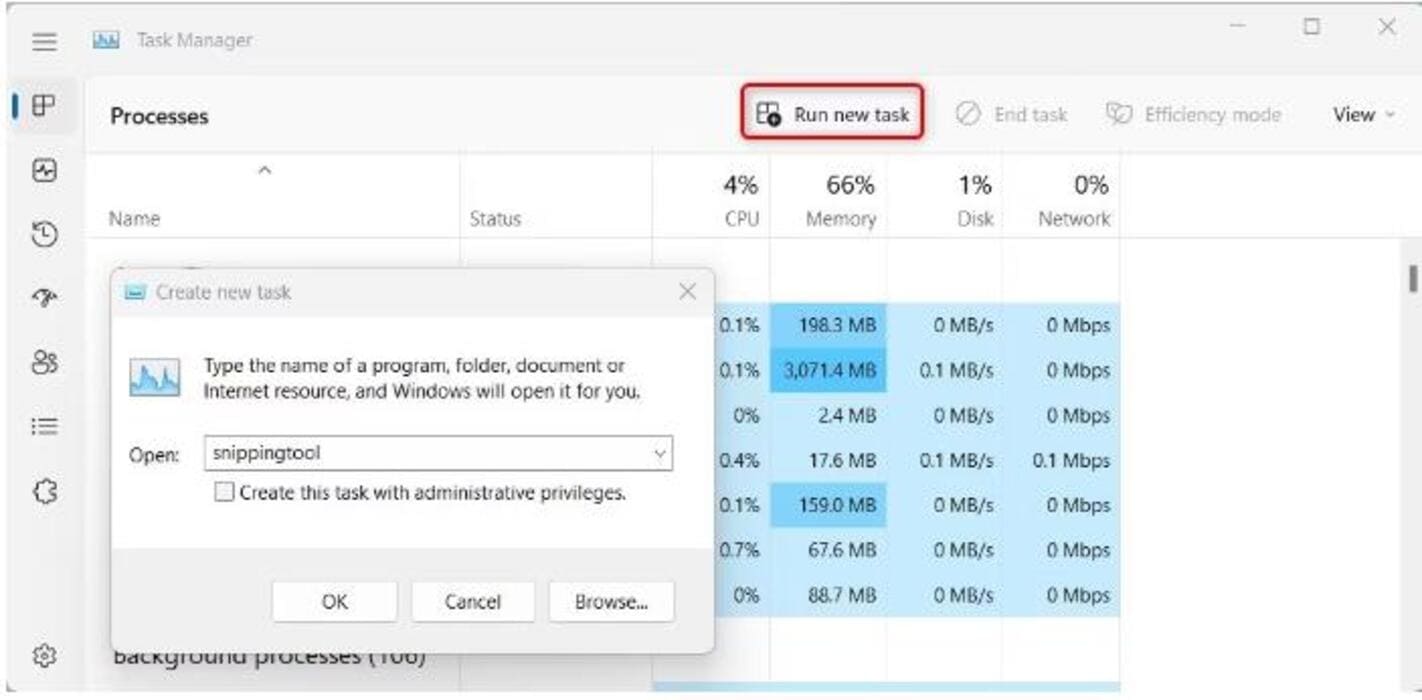Click the Create new task title icon
Screen dimensions: 1422x700
pyautogui.click(x=135, y=293)
